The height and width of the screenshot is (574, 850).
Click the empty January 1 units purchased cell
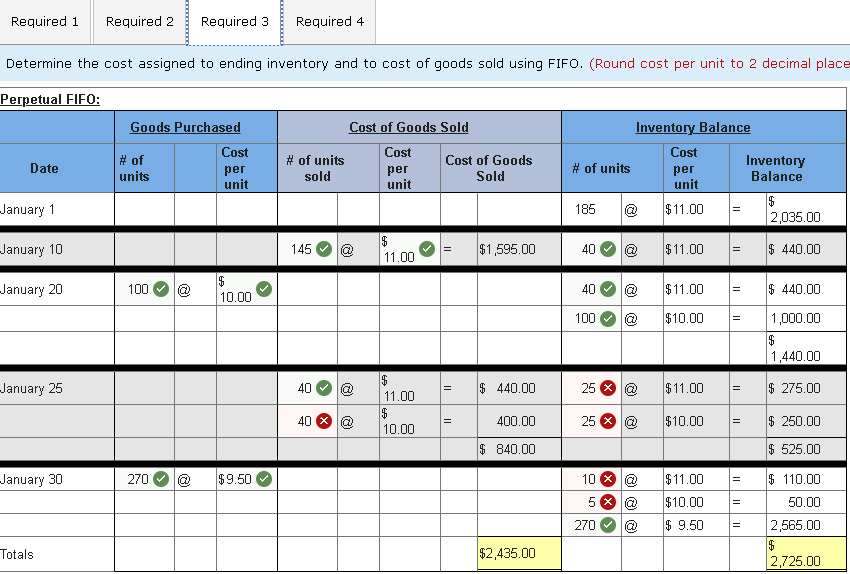[145, 209]
